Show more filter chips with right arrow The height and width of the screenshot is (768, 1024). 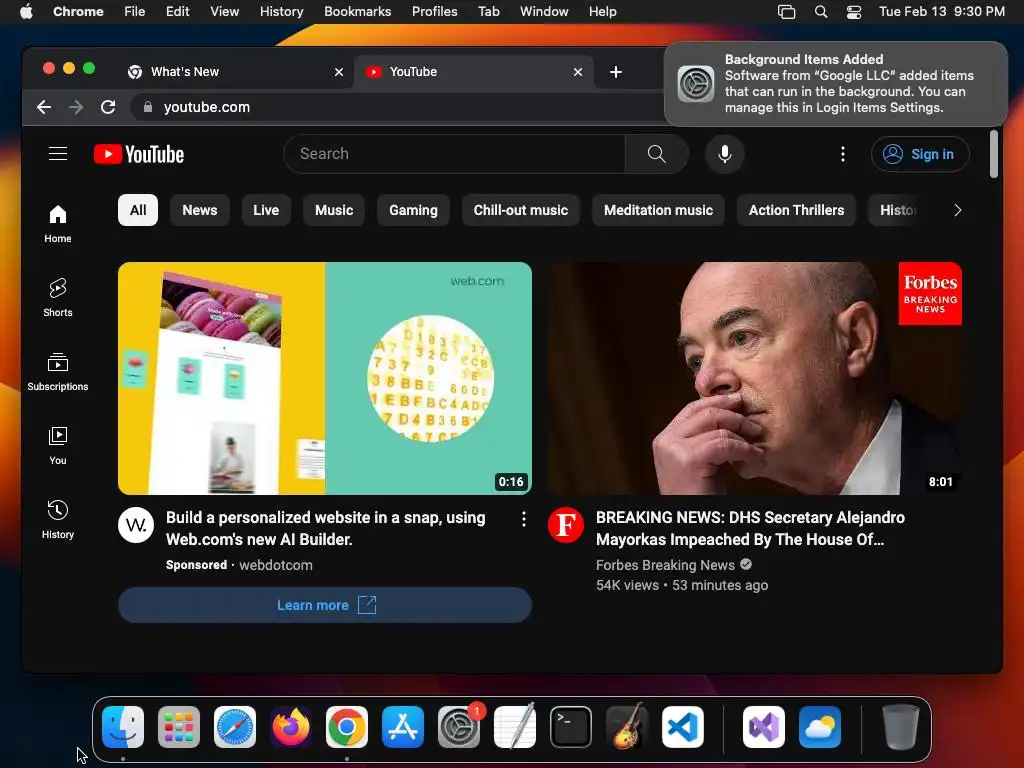957,210
